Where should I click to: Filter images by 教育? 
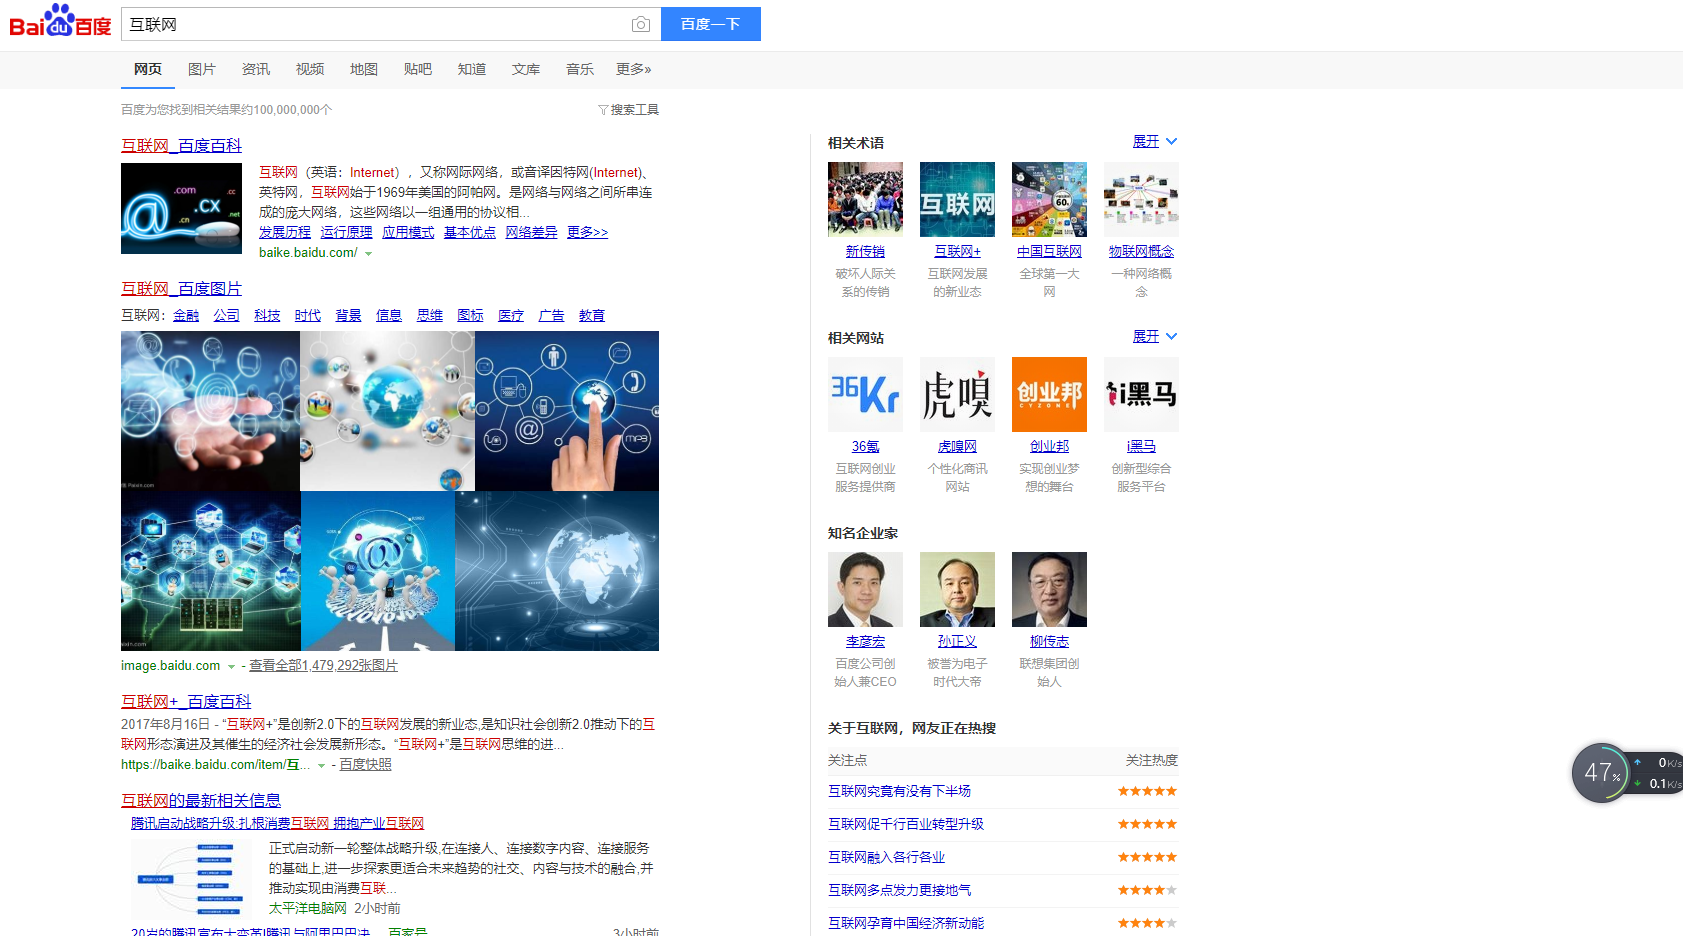[x=592, y=315]
